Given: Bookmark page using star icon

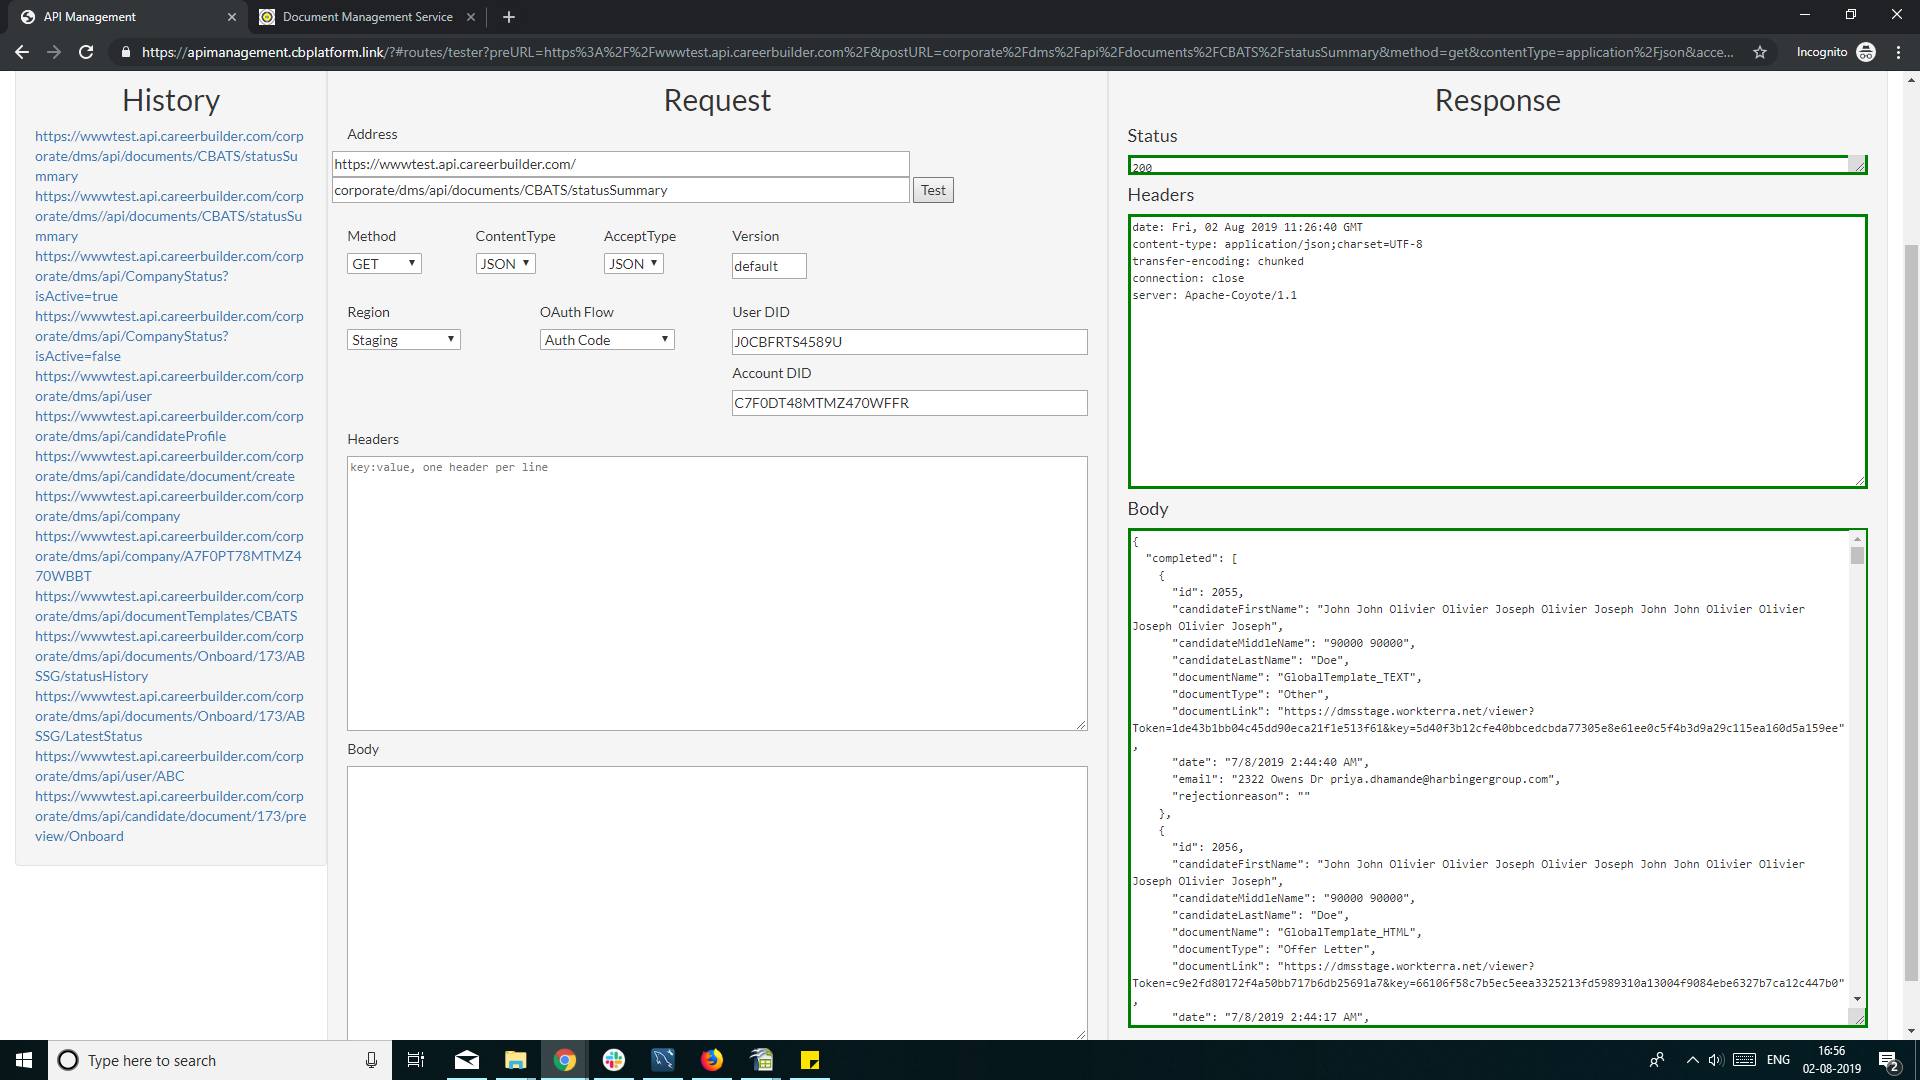Looking at the screenshot, I should coord(1760,52).
